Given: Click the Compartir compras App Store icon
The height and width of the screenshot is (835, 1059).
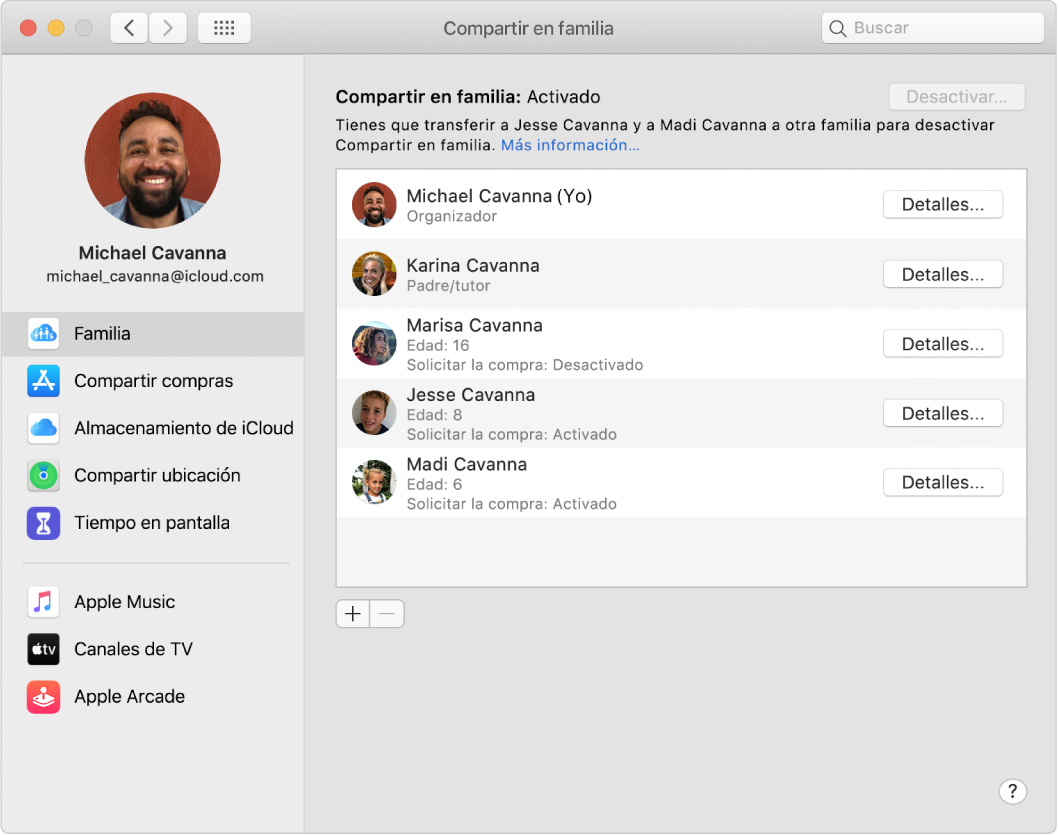Looking at the screenshot, I should 43,381.
